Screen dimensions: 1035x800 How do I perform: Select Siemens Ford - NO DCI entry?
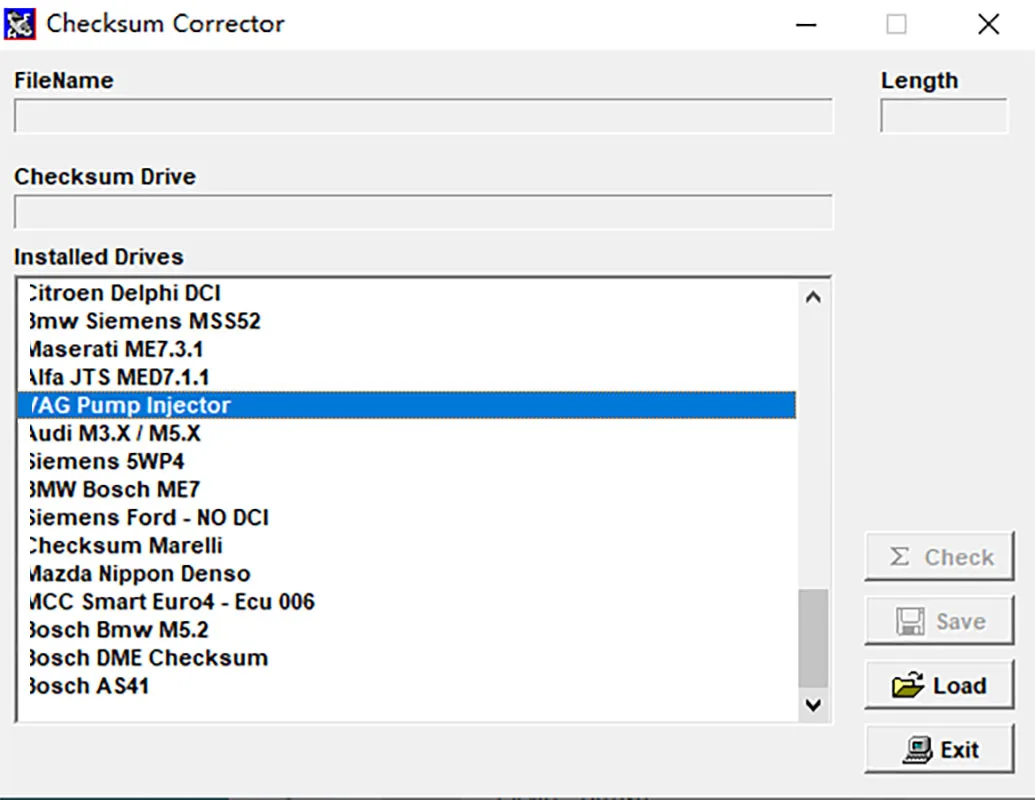407,517
